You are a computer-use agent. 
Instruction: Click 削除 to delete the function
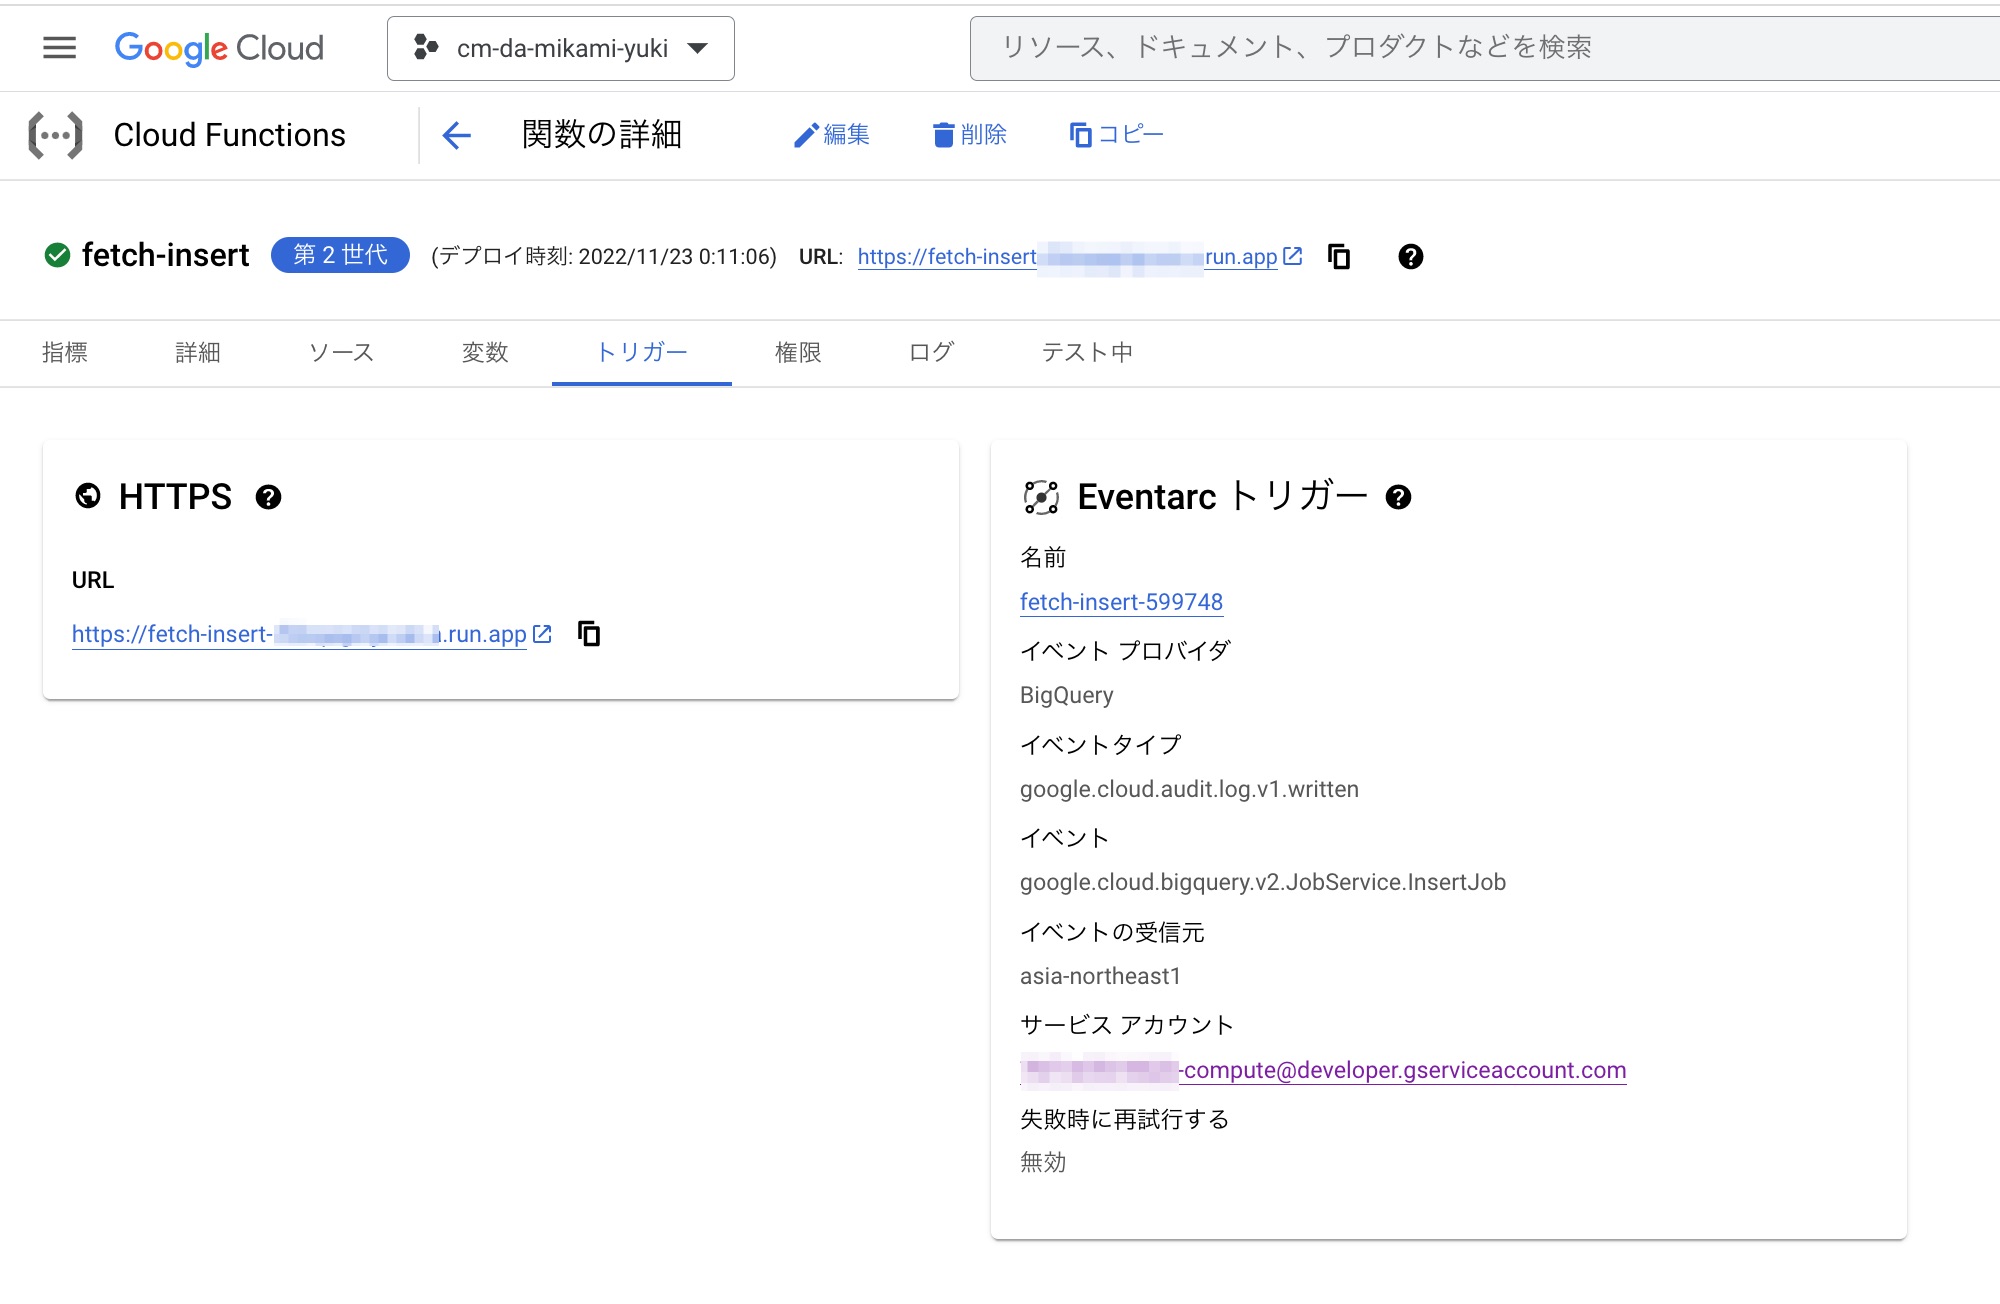tap(969, 135)
